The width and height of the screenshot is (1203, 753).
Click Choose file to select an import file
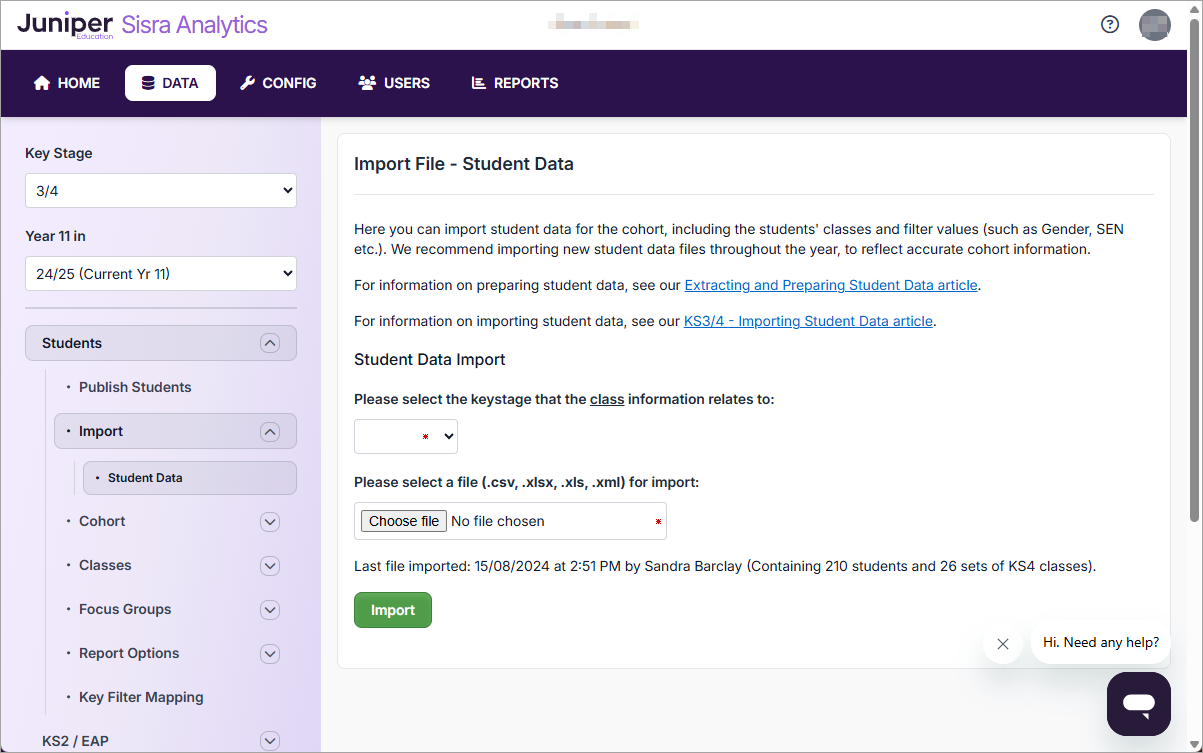[403, 521]
